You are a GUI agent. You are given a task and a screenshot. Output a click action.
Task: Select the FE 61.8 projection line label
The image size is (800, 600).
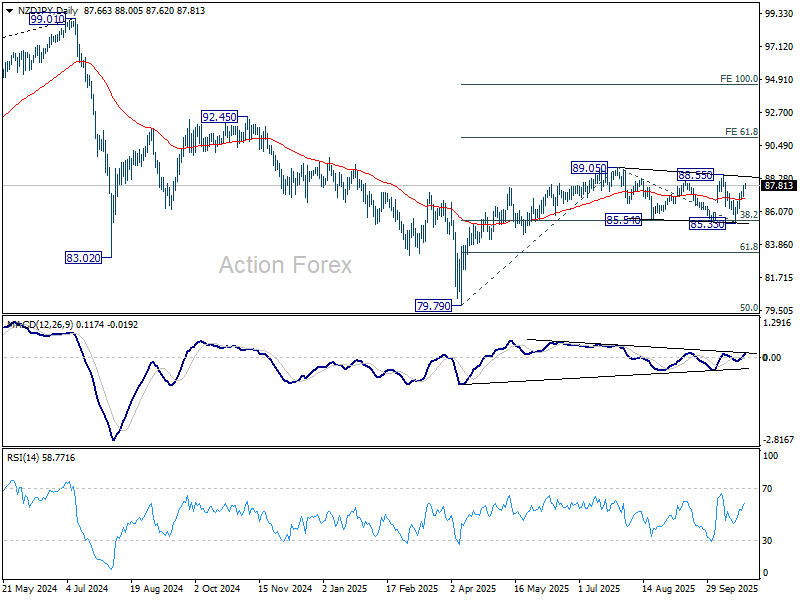coord(741,132)
